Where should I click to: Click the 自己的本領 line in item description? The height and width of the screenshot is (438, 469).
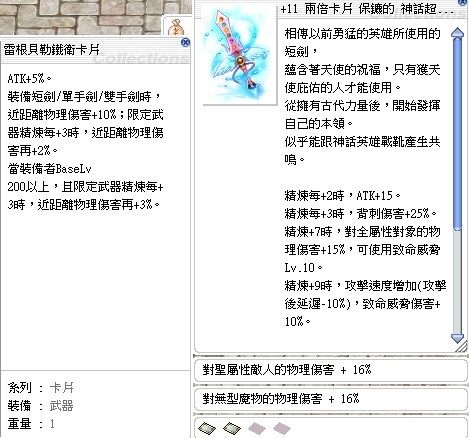[318, 123]
